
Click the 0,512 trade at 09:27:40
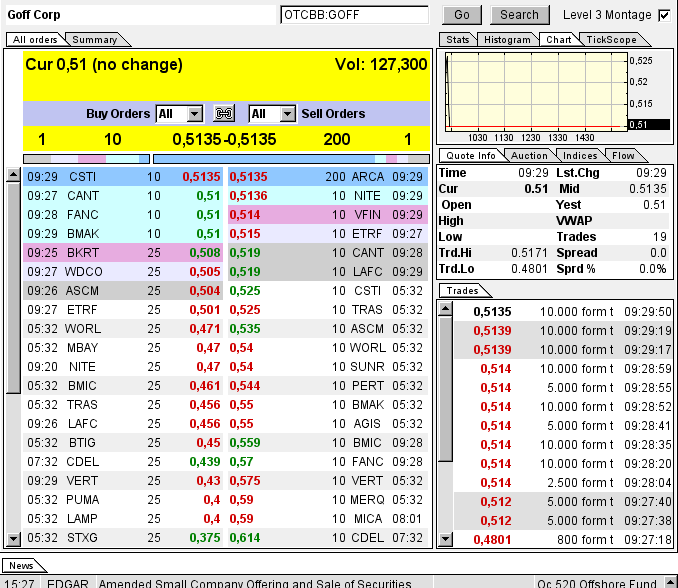pyautogui.click(x=563, y=502)
